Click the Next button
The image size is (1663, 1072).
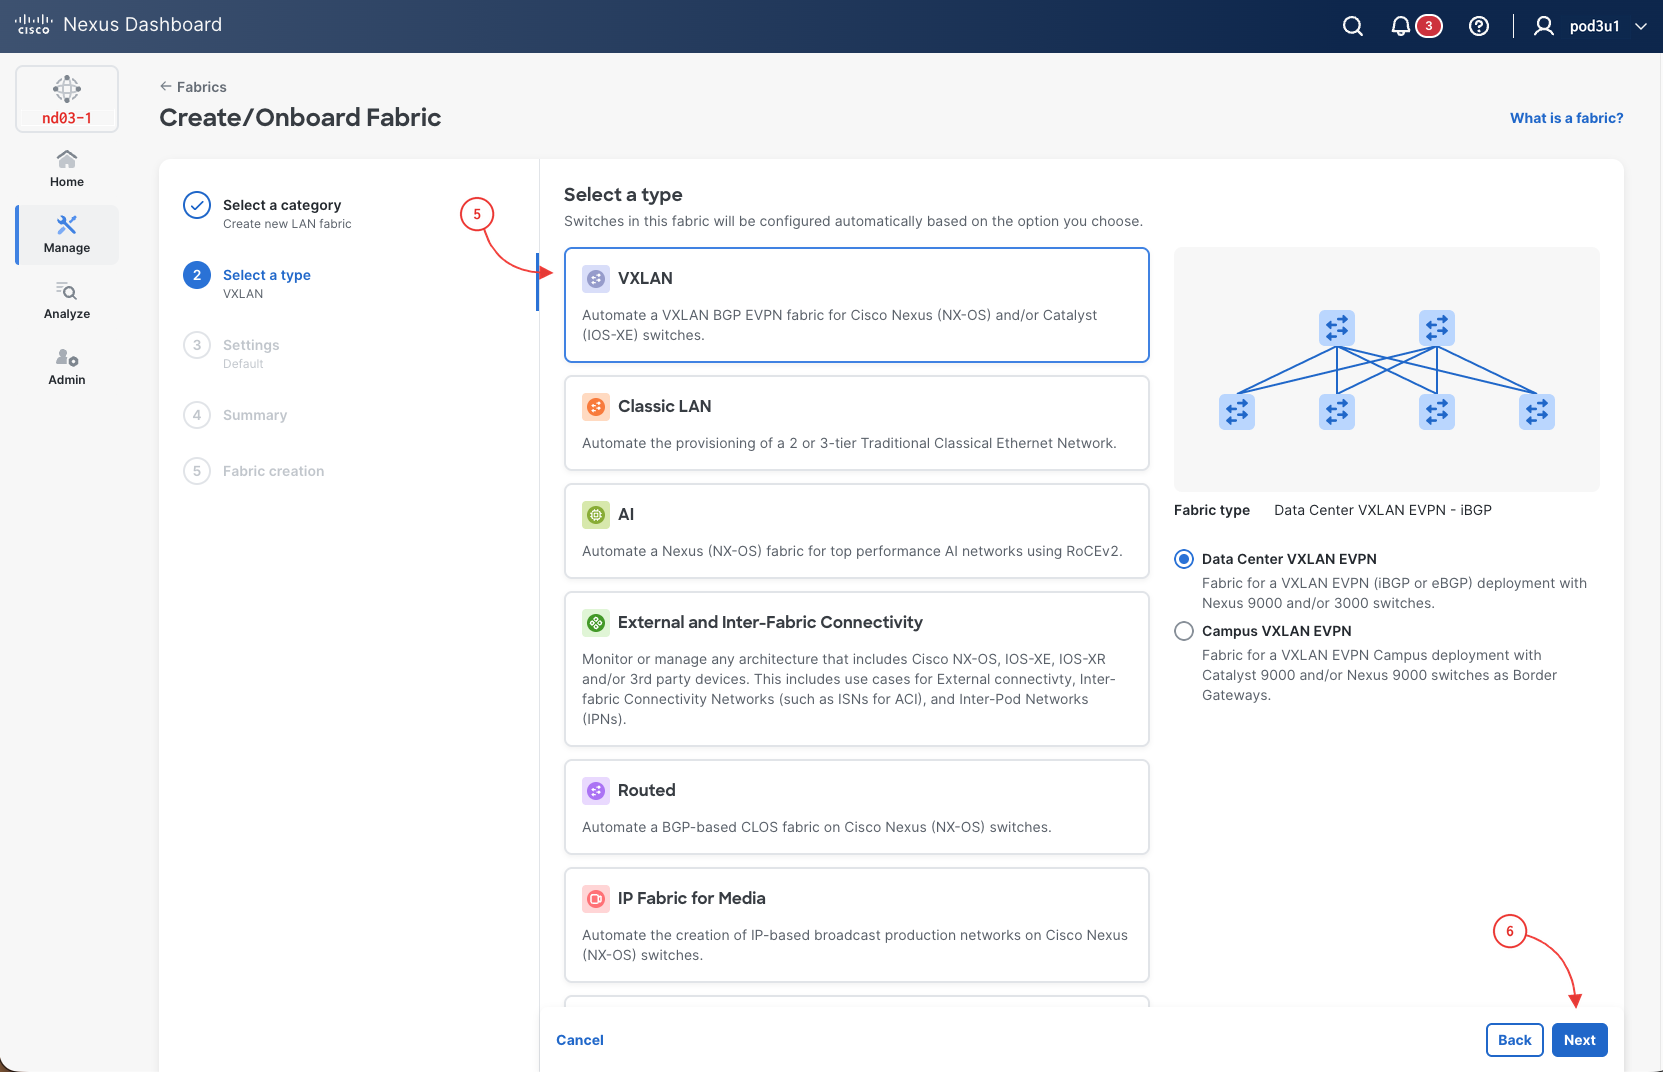click(1579, 1040)
